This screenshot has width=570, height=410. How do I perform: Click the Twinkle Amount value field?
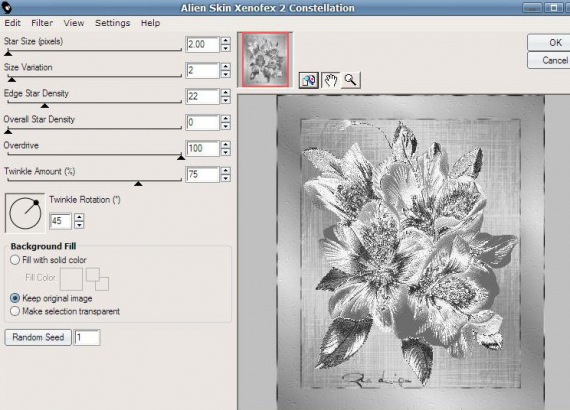202,174
